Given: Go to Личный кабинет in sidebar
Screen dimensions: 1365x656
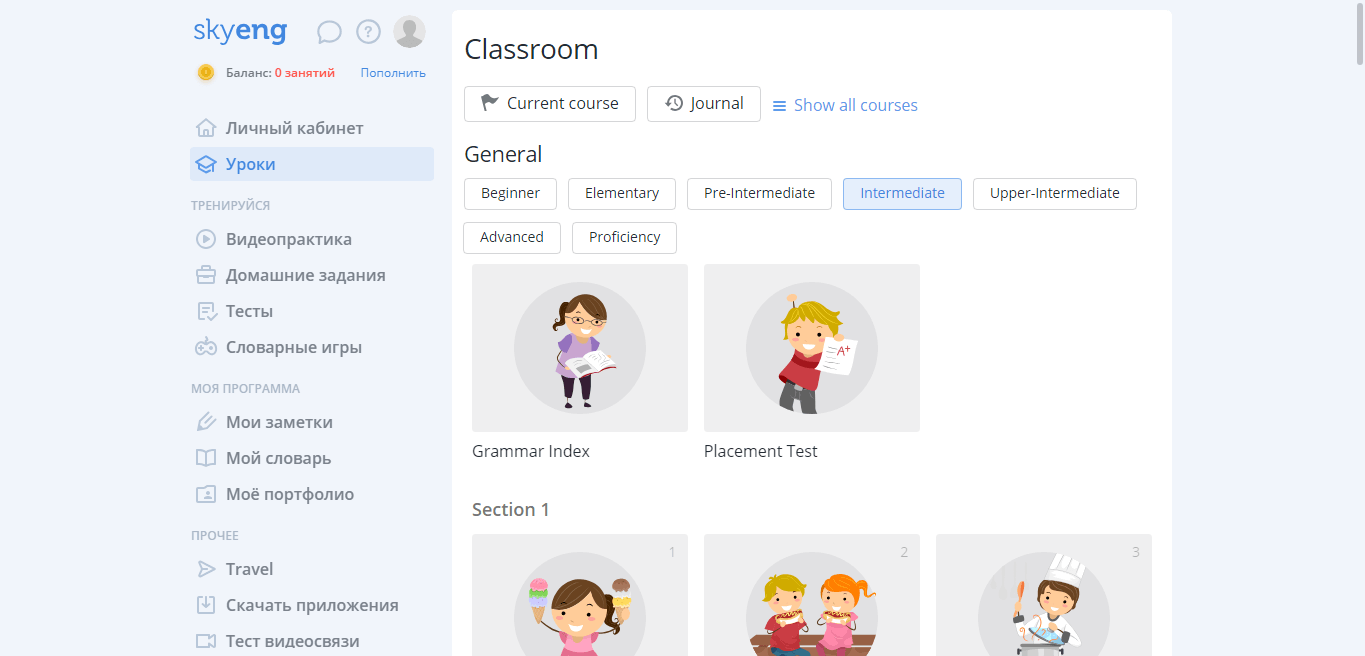Looking at the screenshot, I should click(294, 128).
